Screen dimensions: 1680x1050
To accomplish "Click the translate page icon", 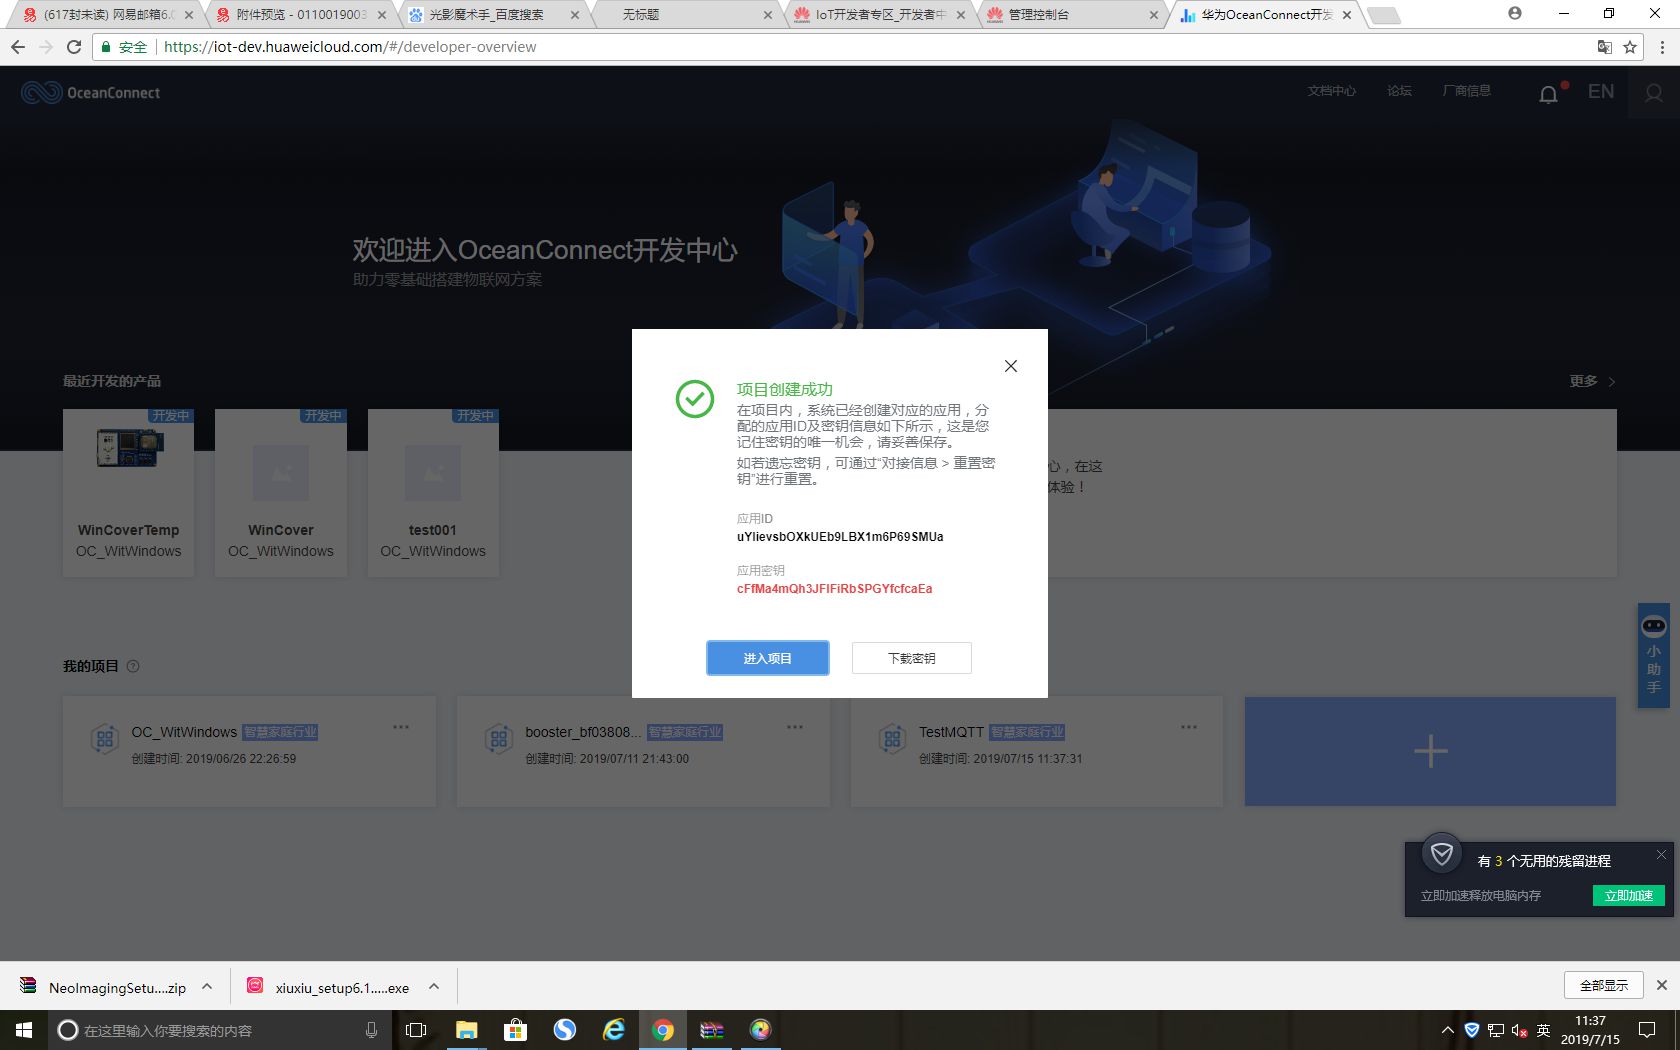I will click(1605, 47).
